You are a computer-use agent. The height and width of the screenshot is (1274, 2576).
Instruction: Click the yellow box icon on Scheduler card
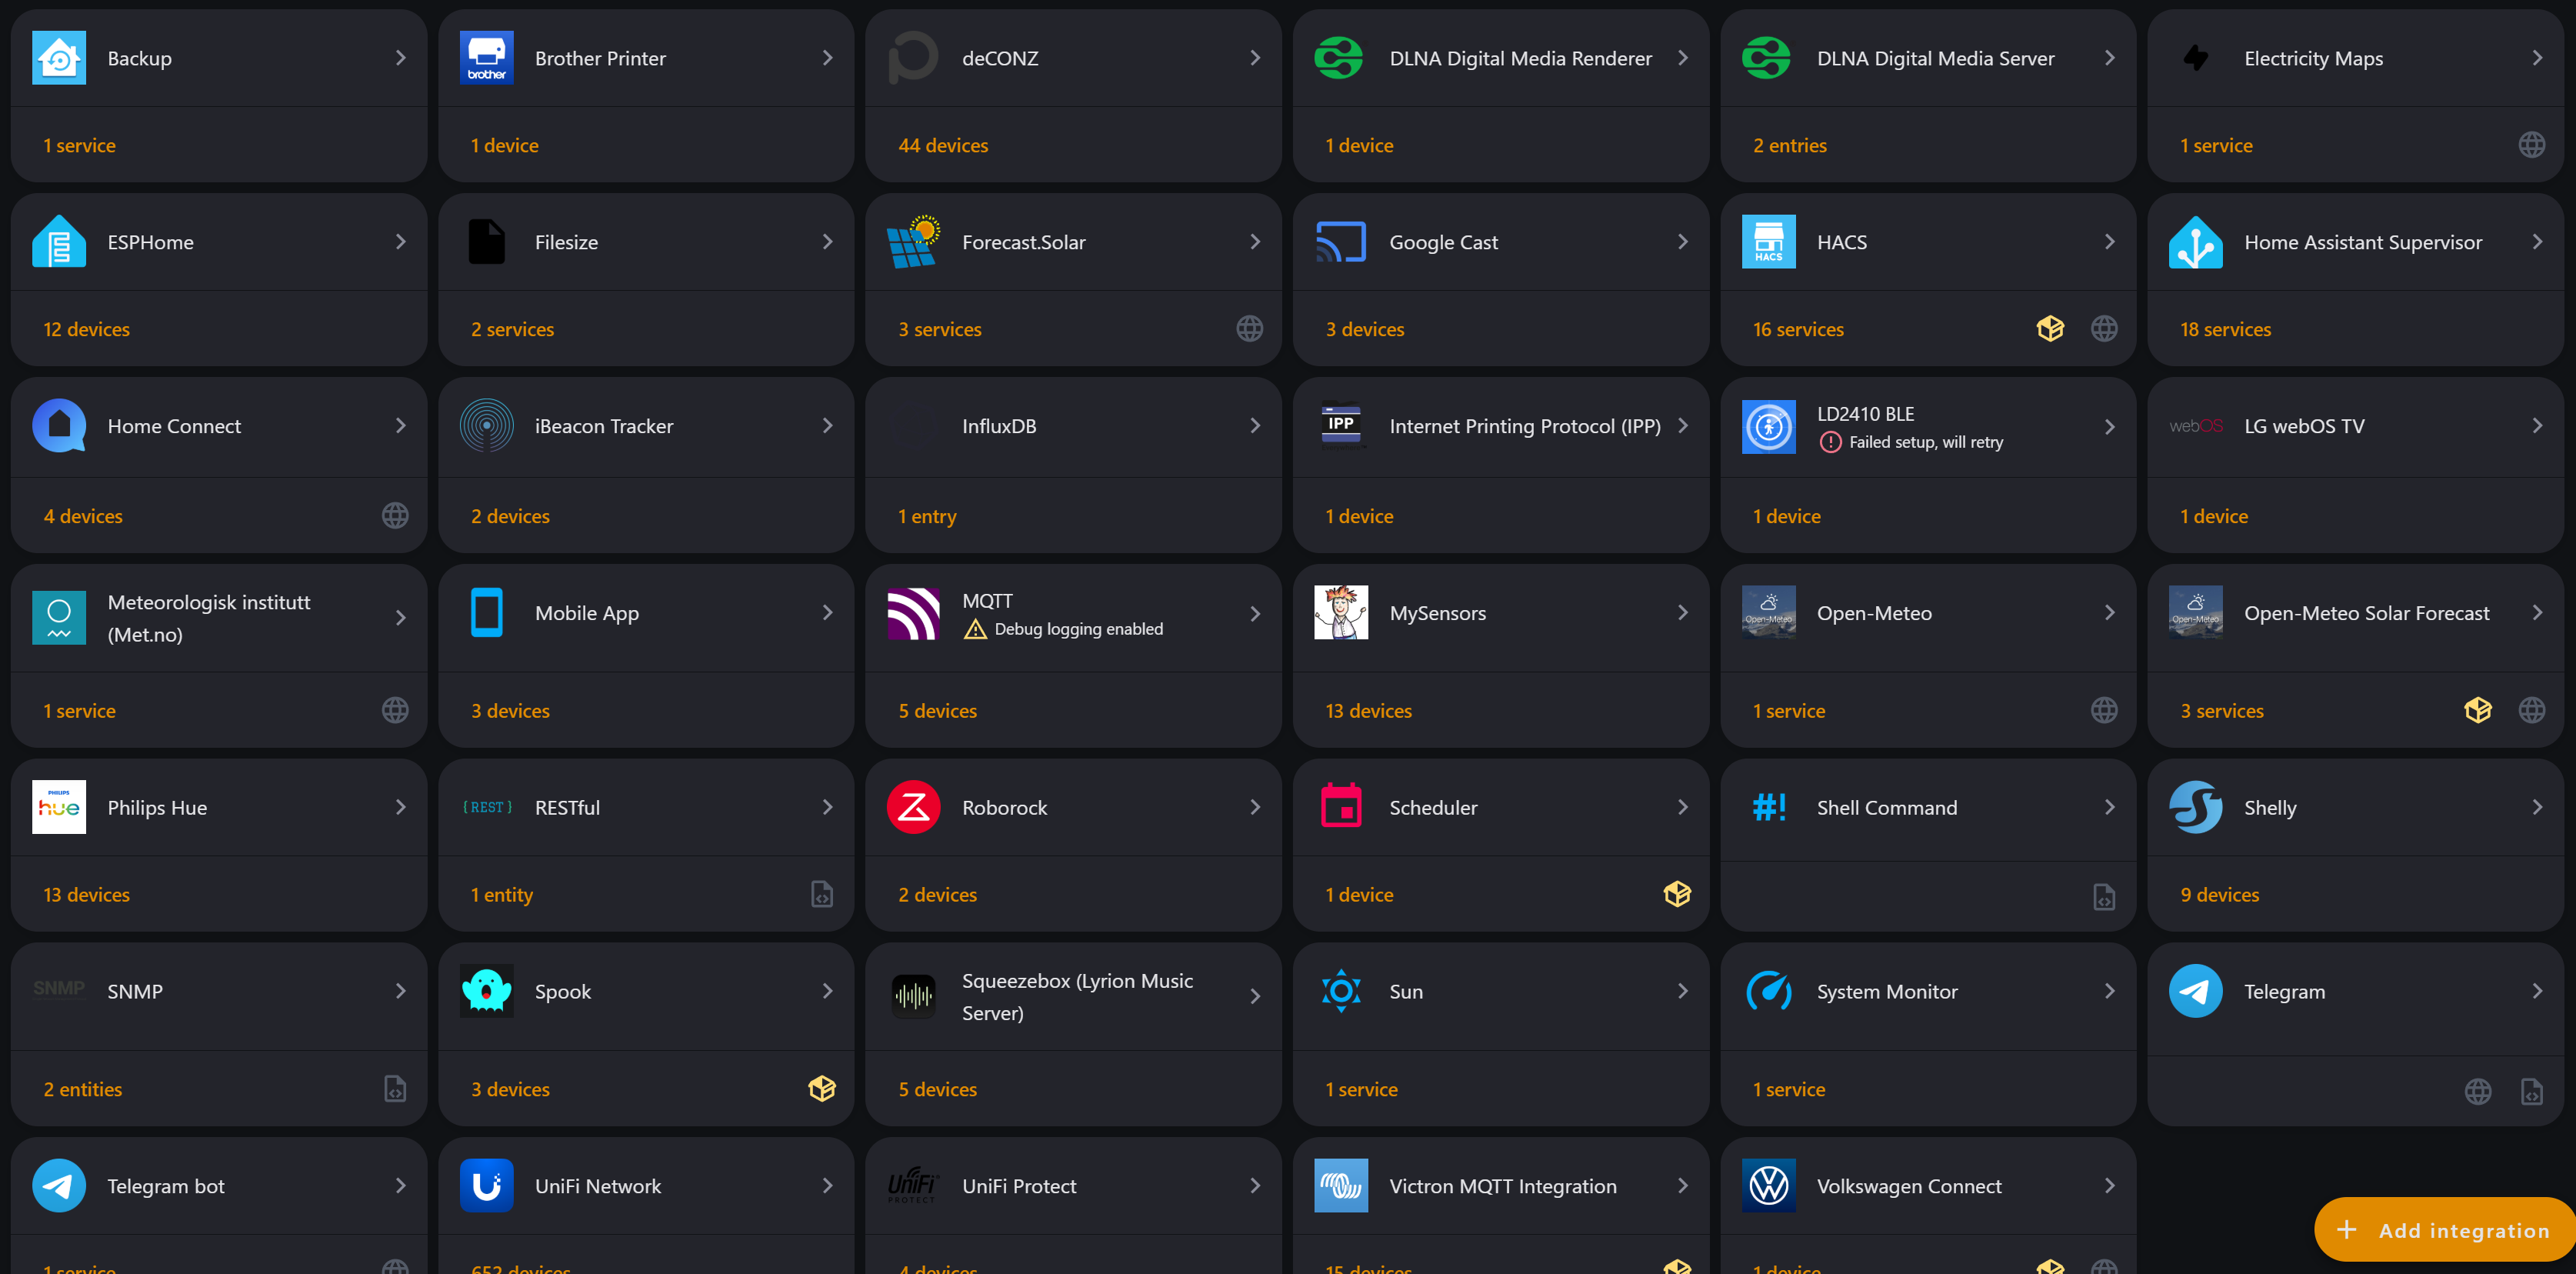coord(1676,894)
